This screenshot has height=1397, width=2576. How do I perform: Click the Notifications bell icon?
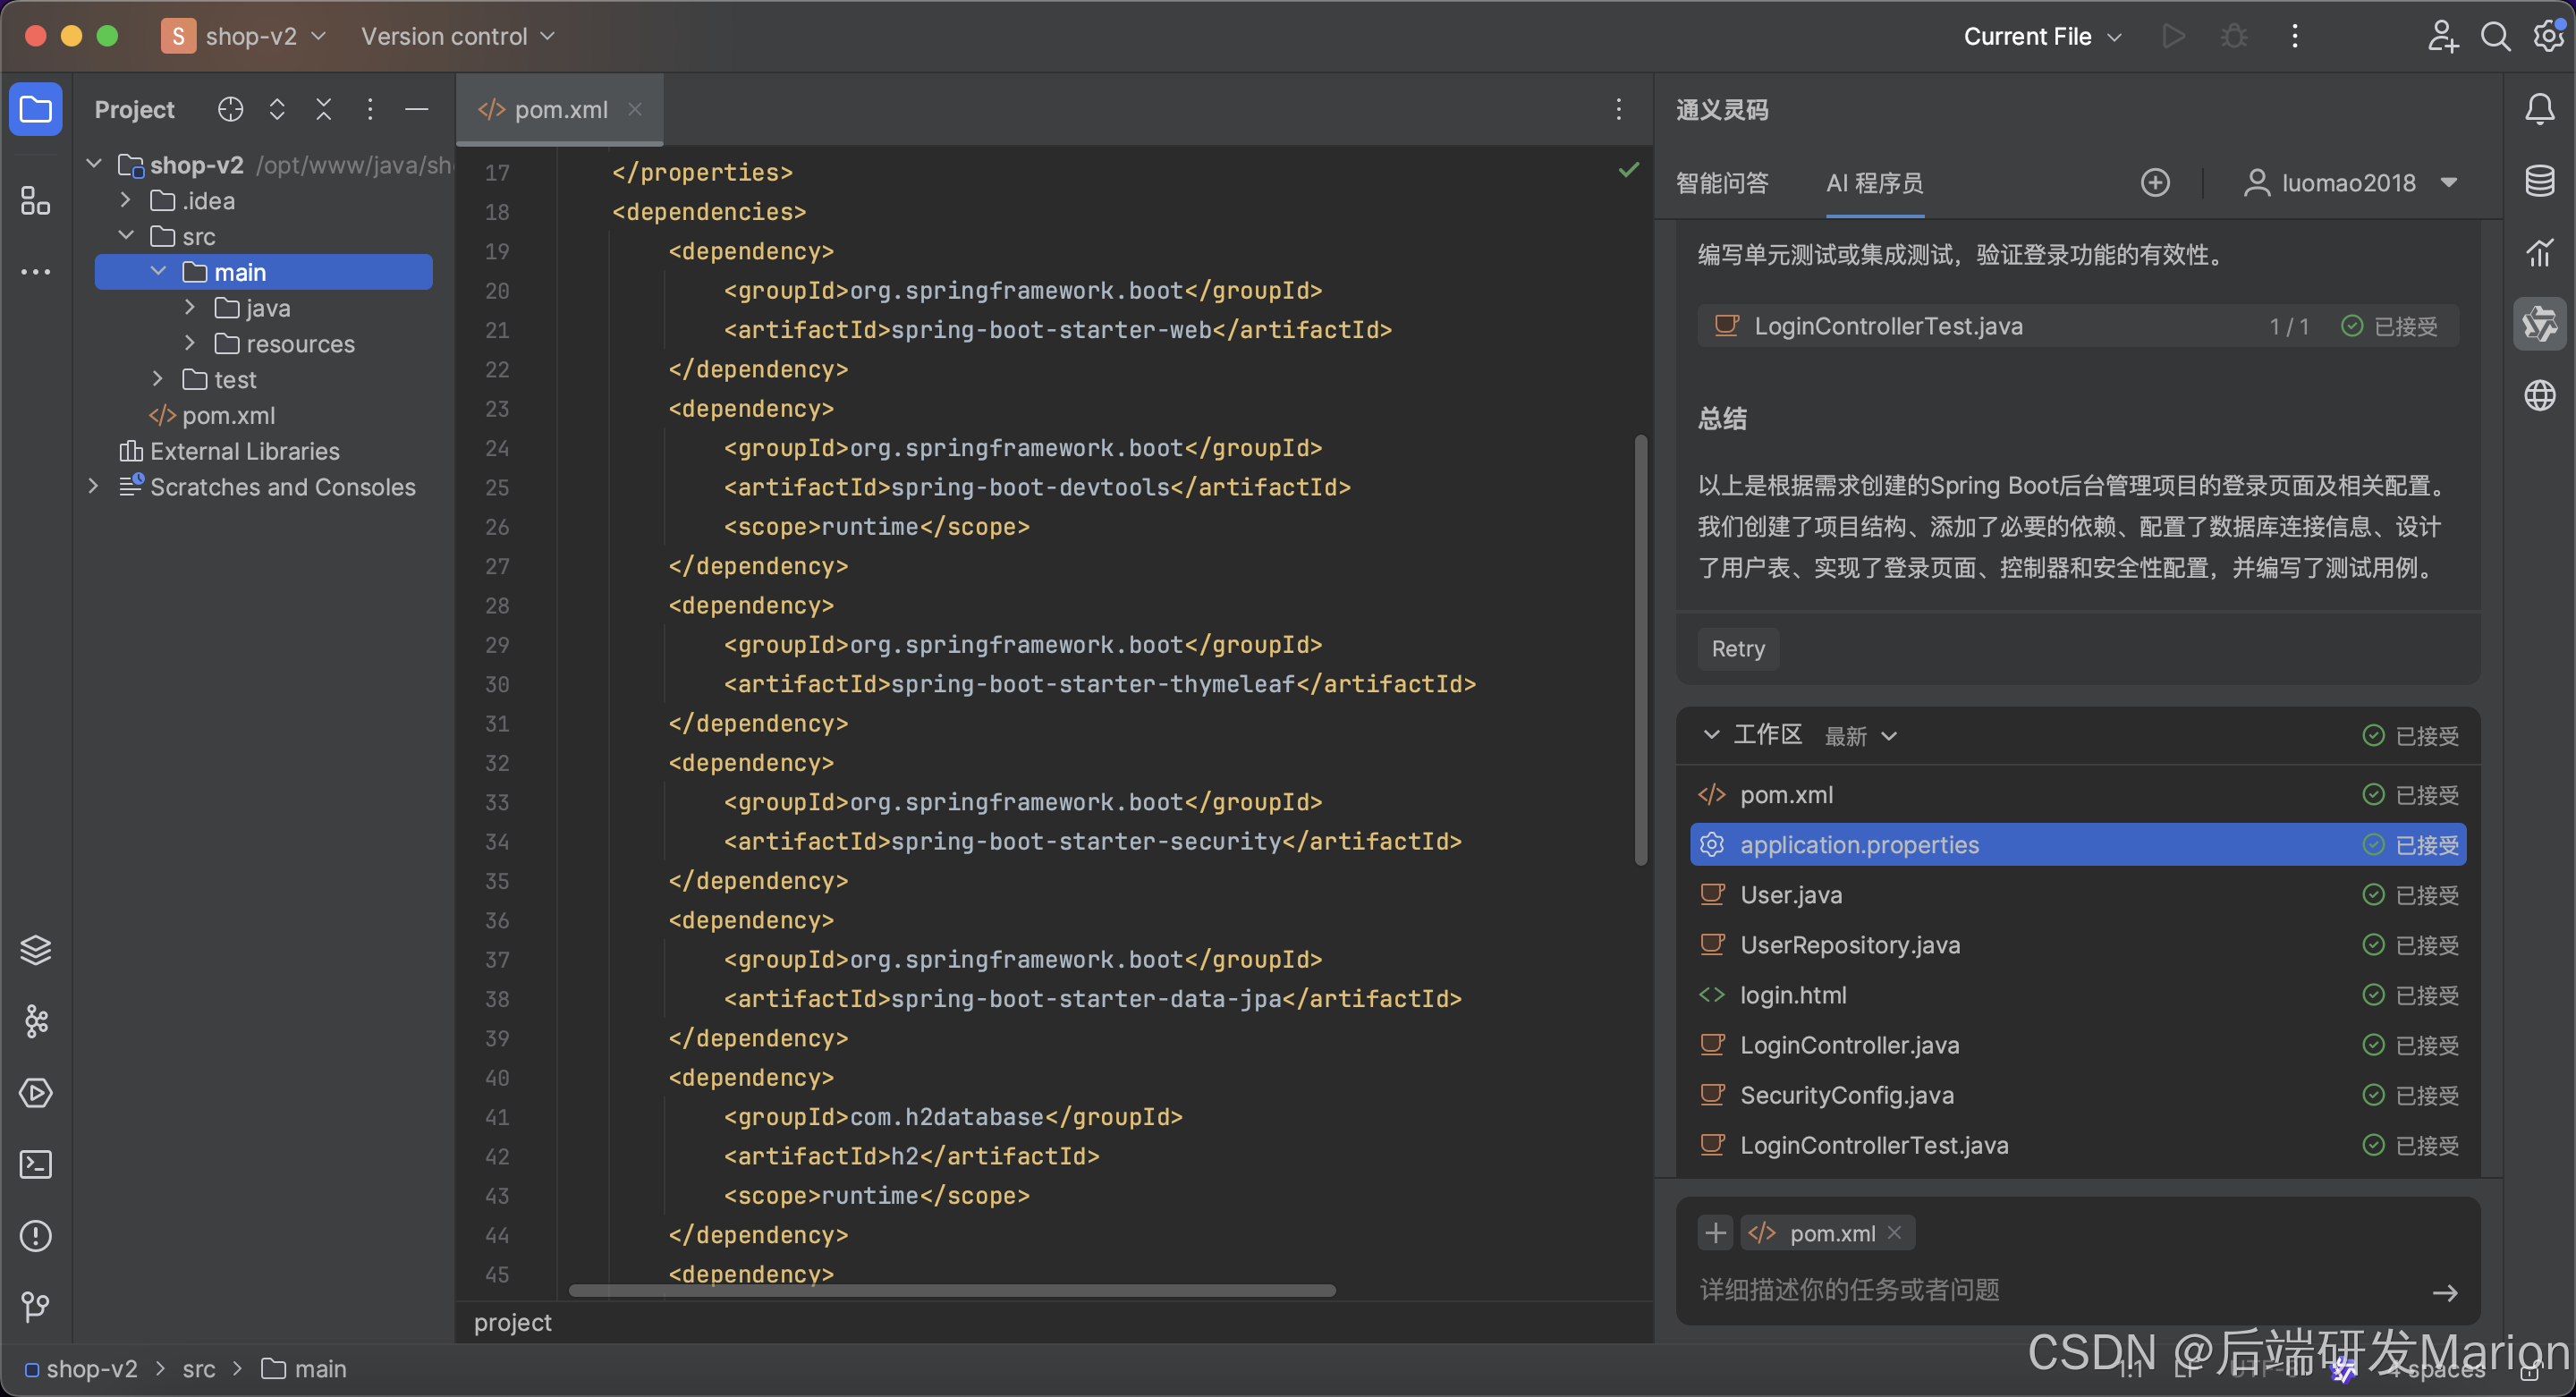[x=2539, y=109]
